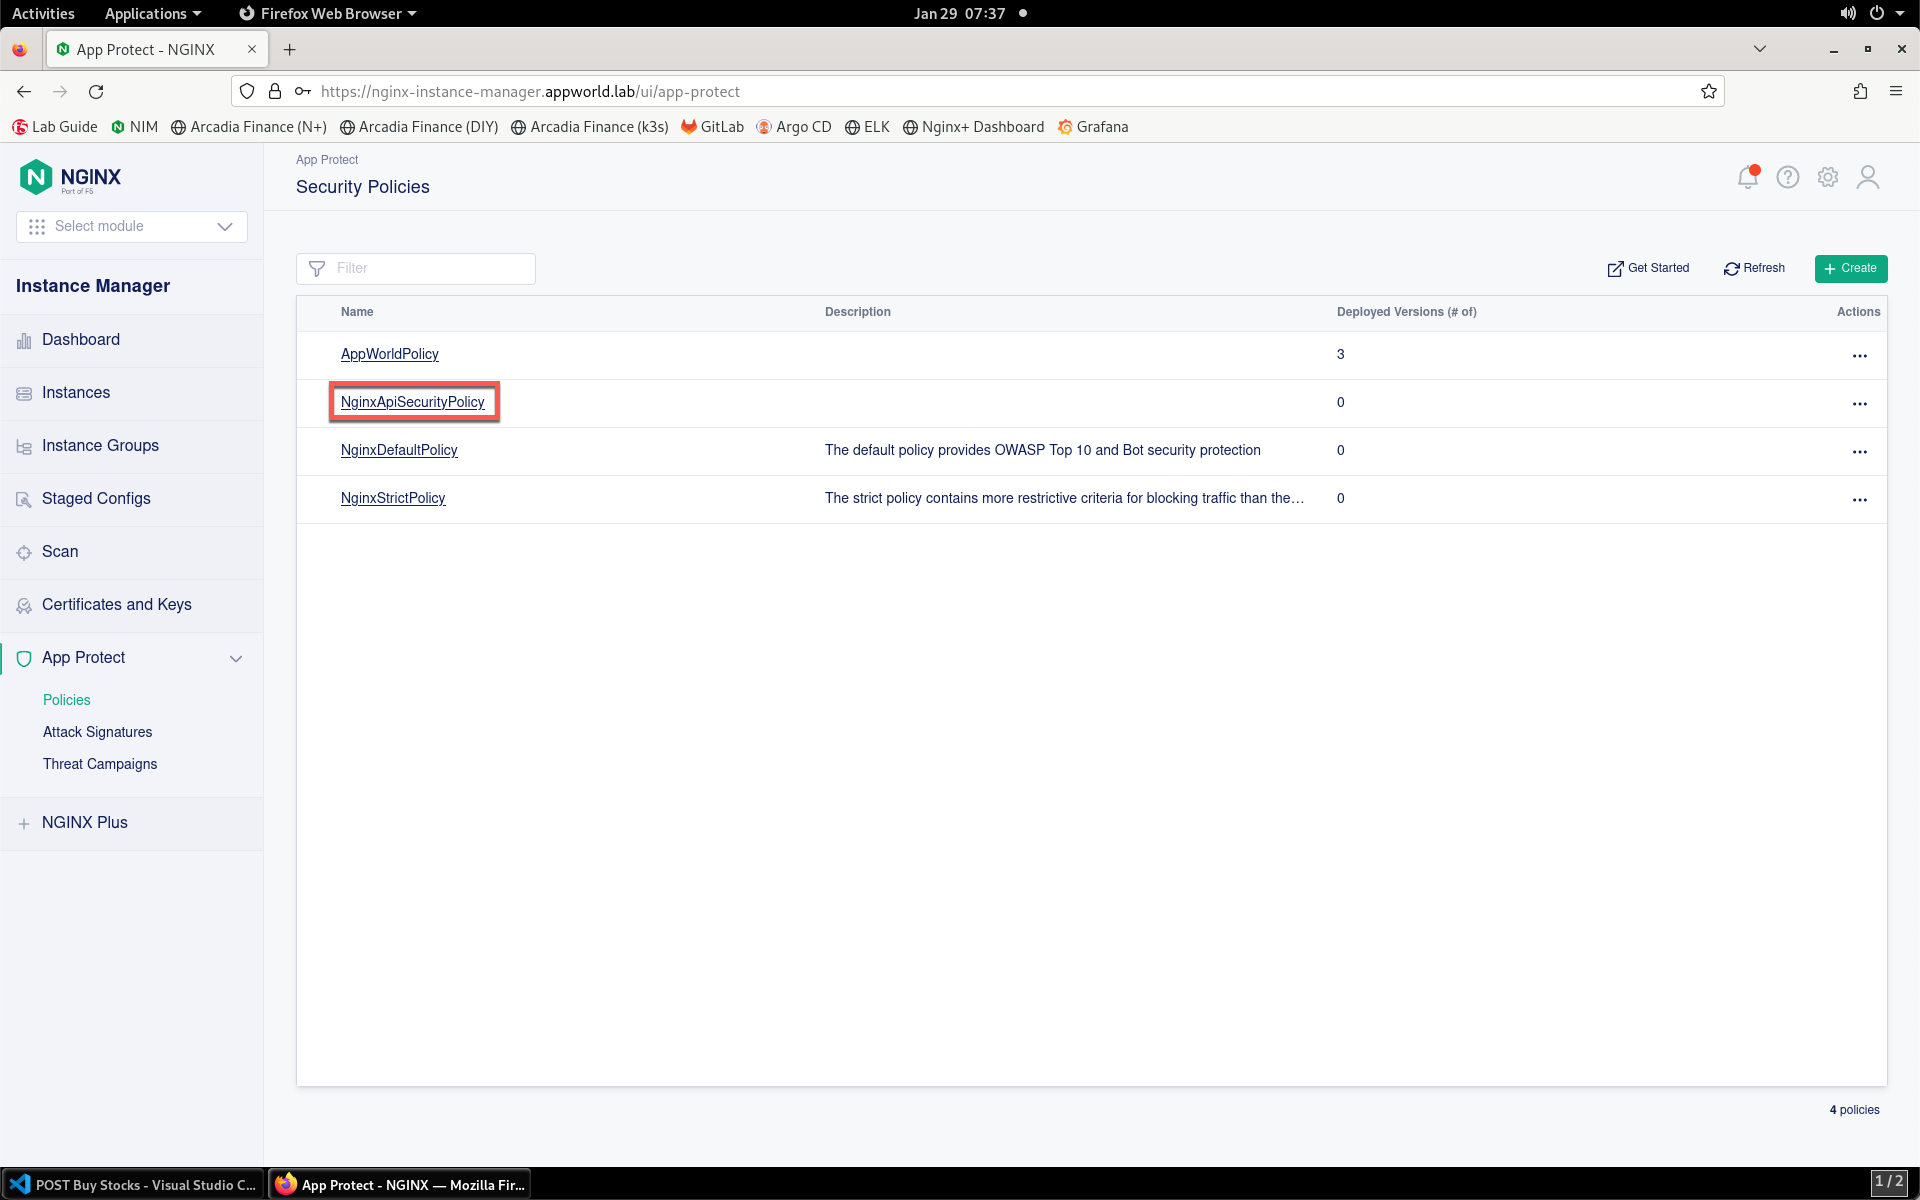Open actions menu for AppWorldPolicy row

click(1860, 356)
